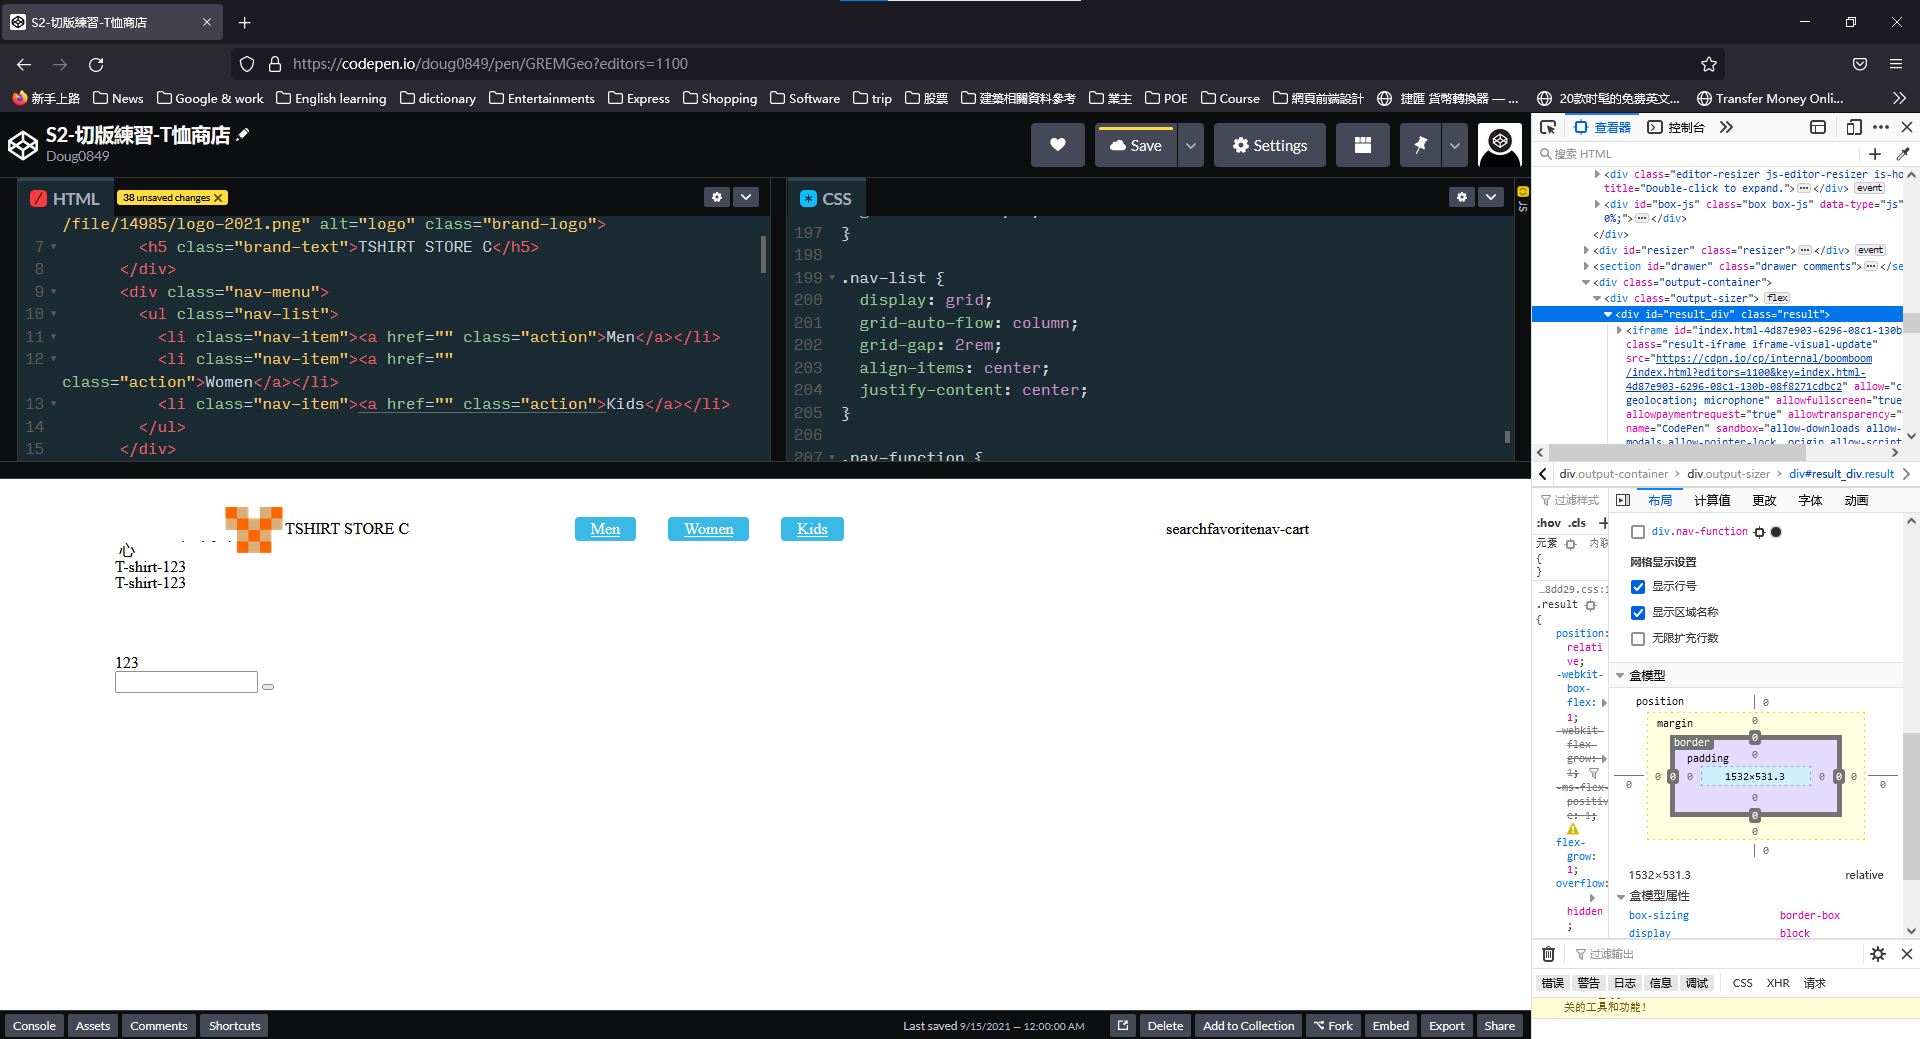Enable grid overlay for div.nav-function
The width and height of the screenshot is (1920, 1039).
point(1638,532)
